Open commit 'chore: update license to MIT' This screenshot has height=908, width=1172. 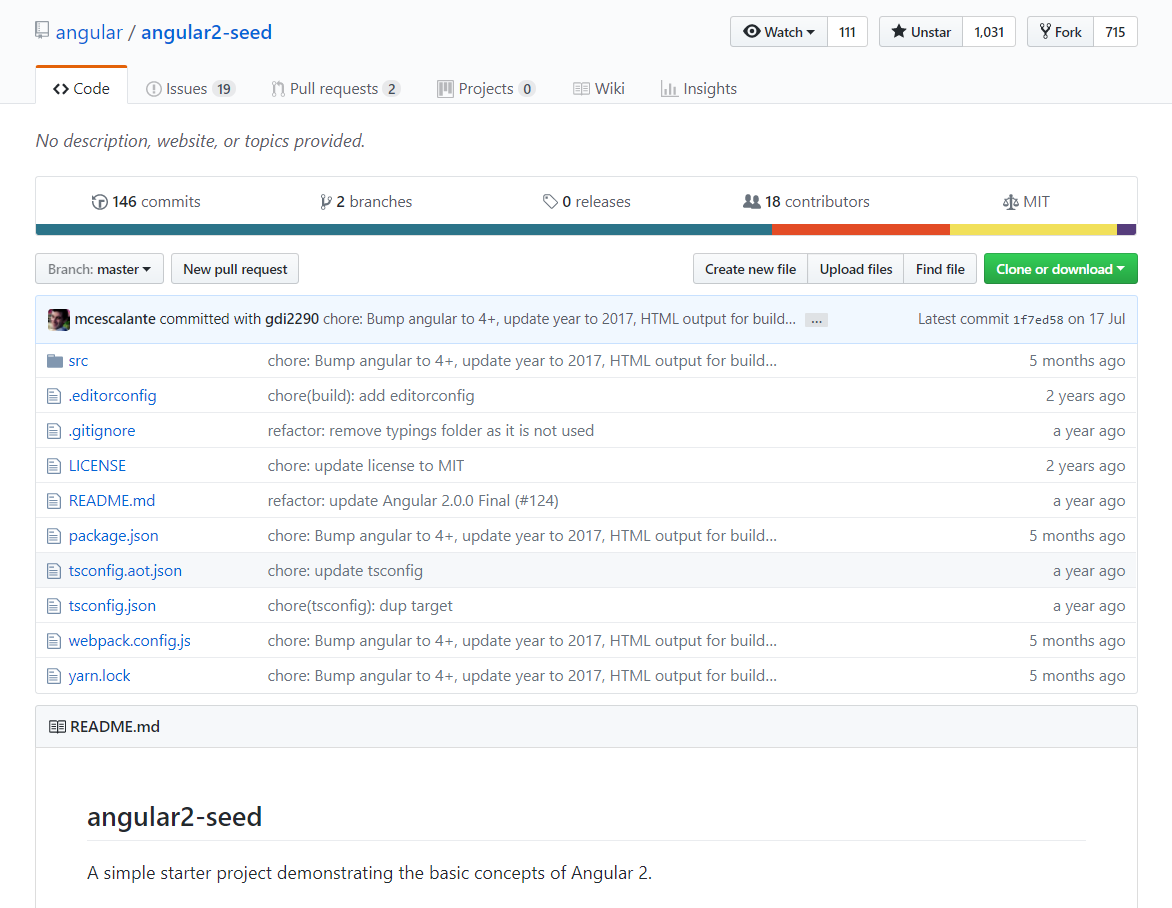(366, 466)
